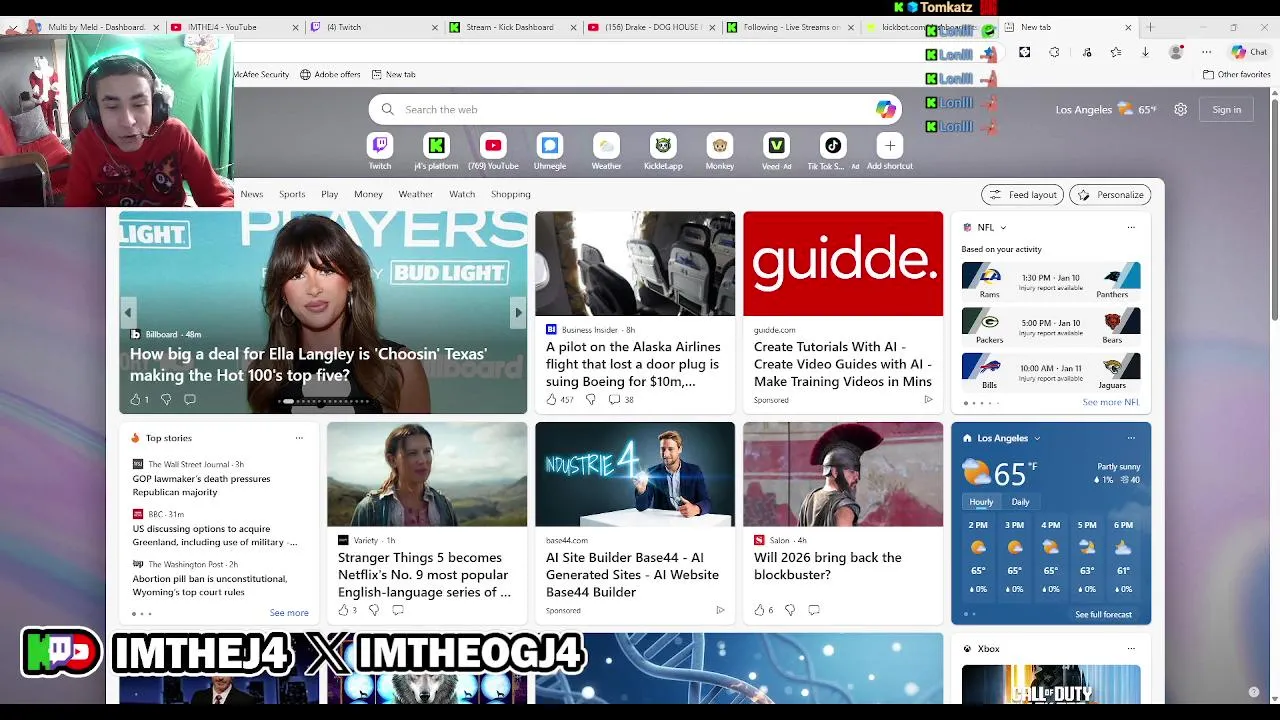Click the Copilot icon in search box

885,110
